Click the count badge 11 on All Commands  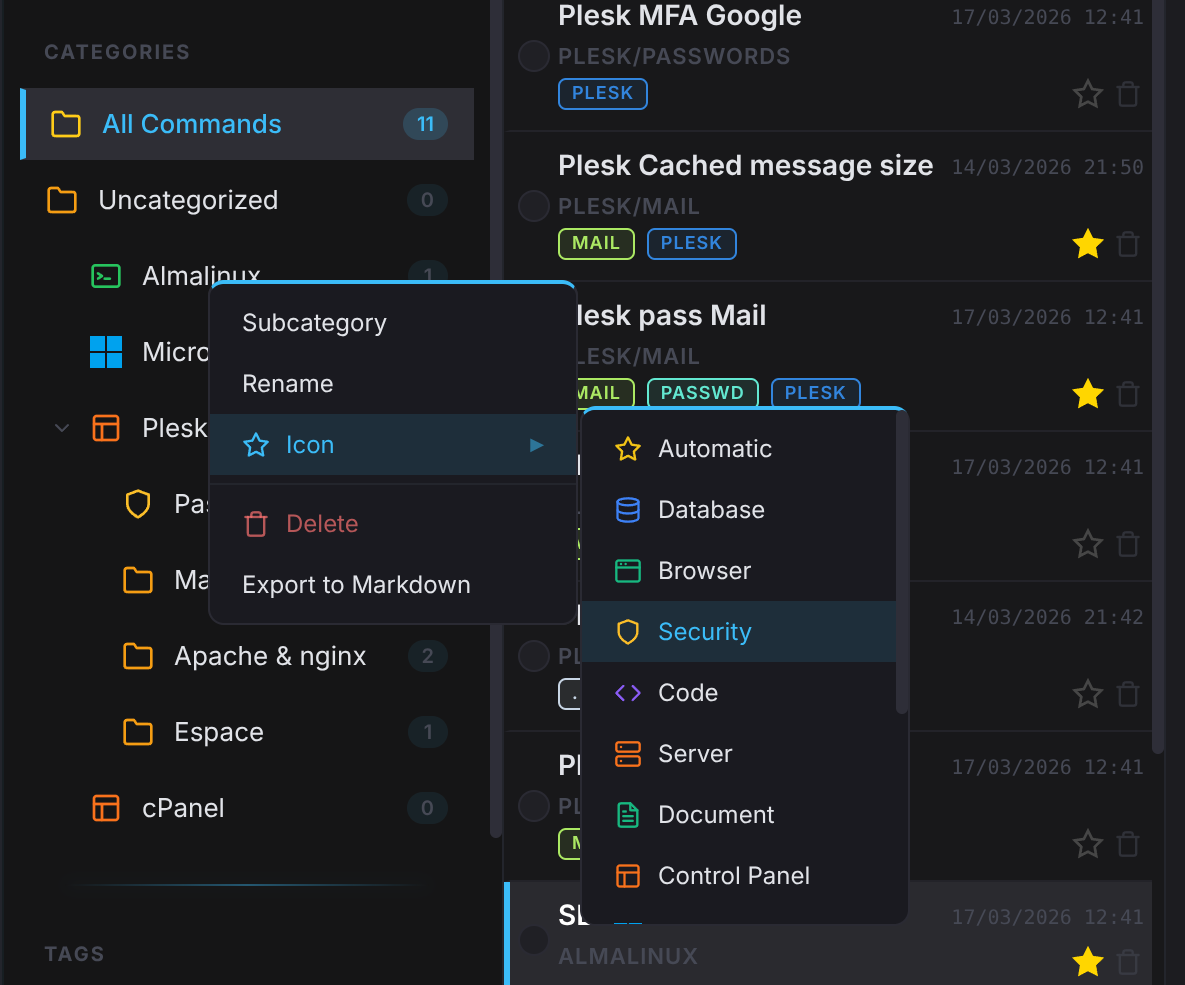click(x=425, y=124)
